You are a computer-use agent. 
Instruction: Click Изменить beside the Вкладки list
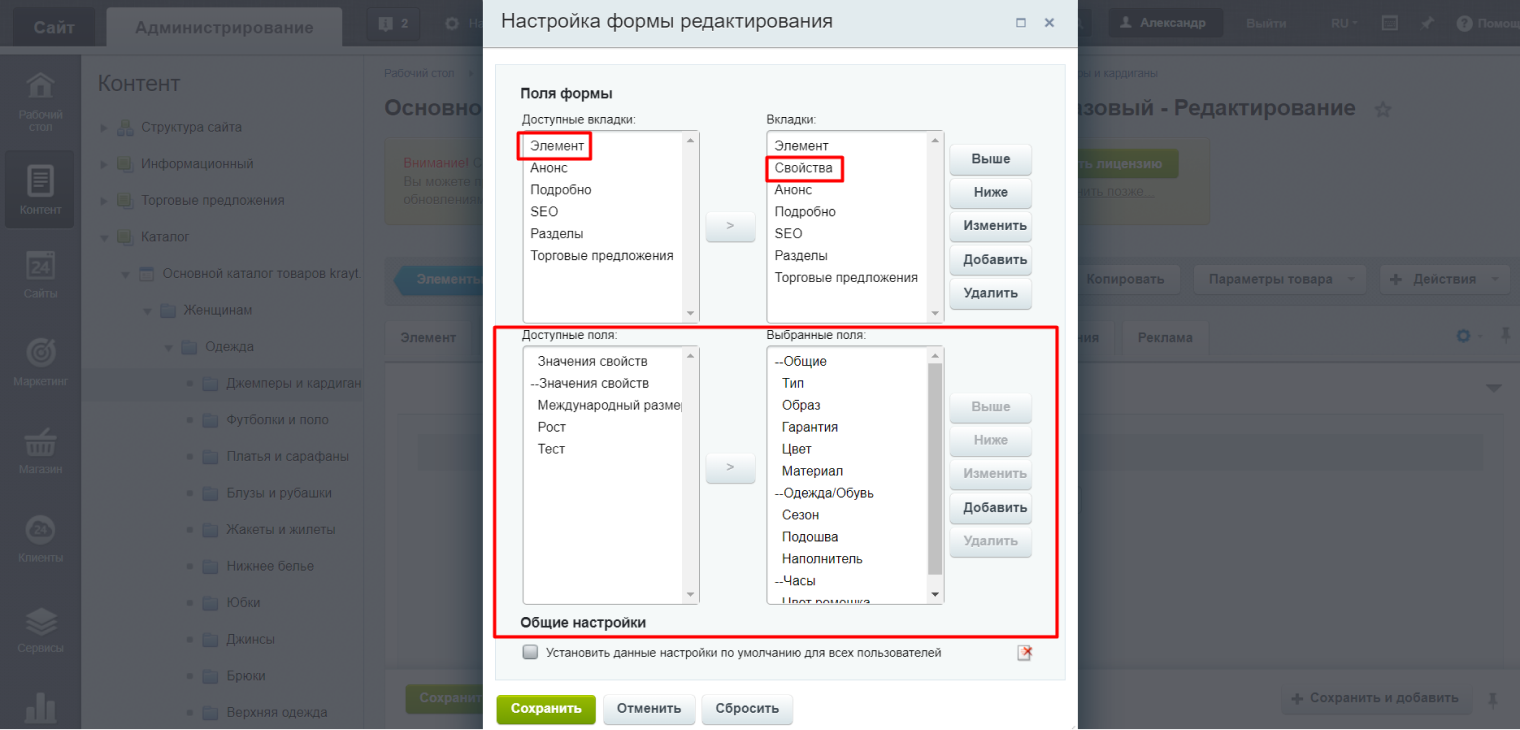click(x=991, y=226)
